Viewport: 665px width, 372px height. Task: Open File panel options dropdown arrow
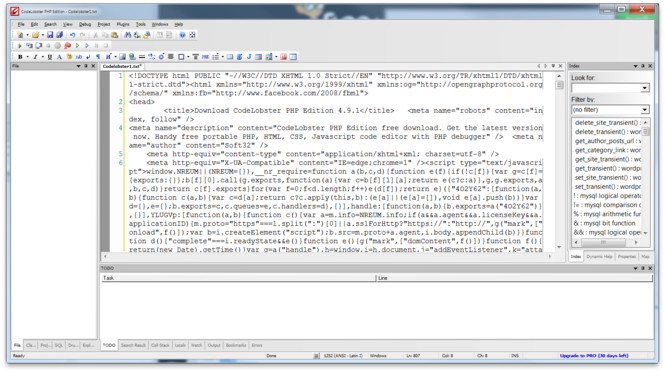[78, 66]
